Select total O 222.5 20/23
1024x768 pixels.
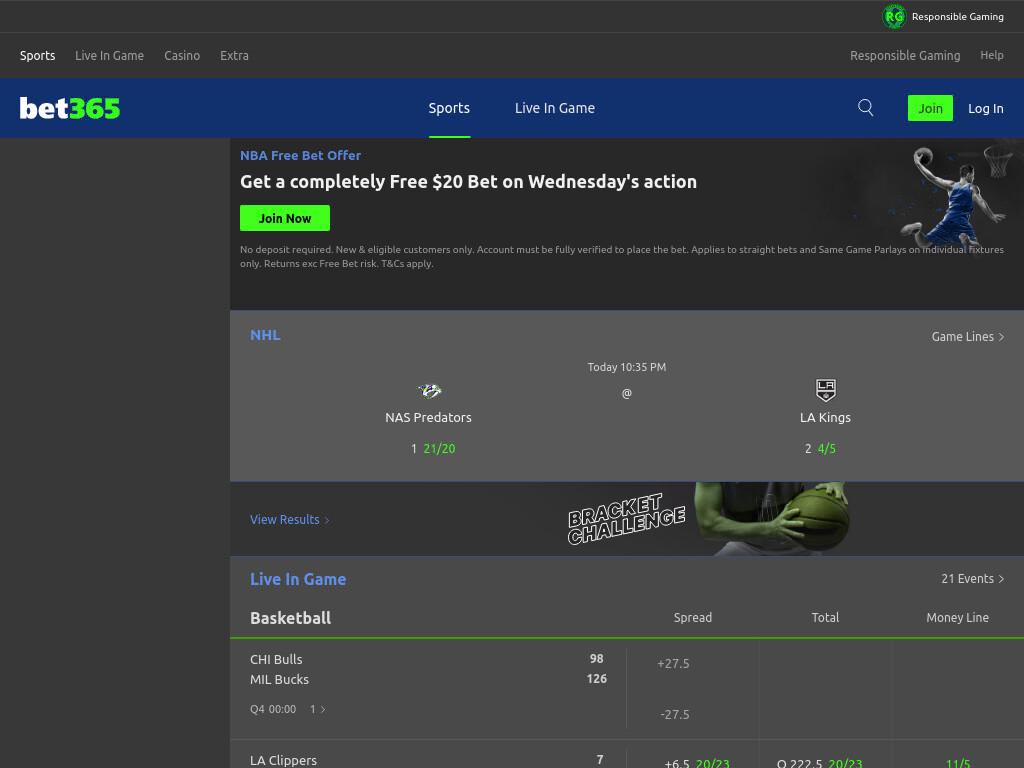[820, 763]
